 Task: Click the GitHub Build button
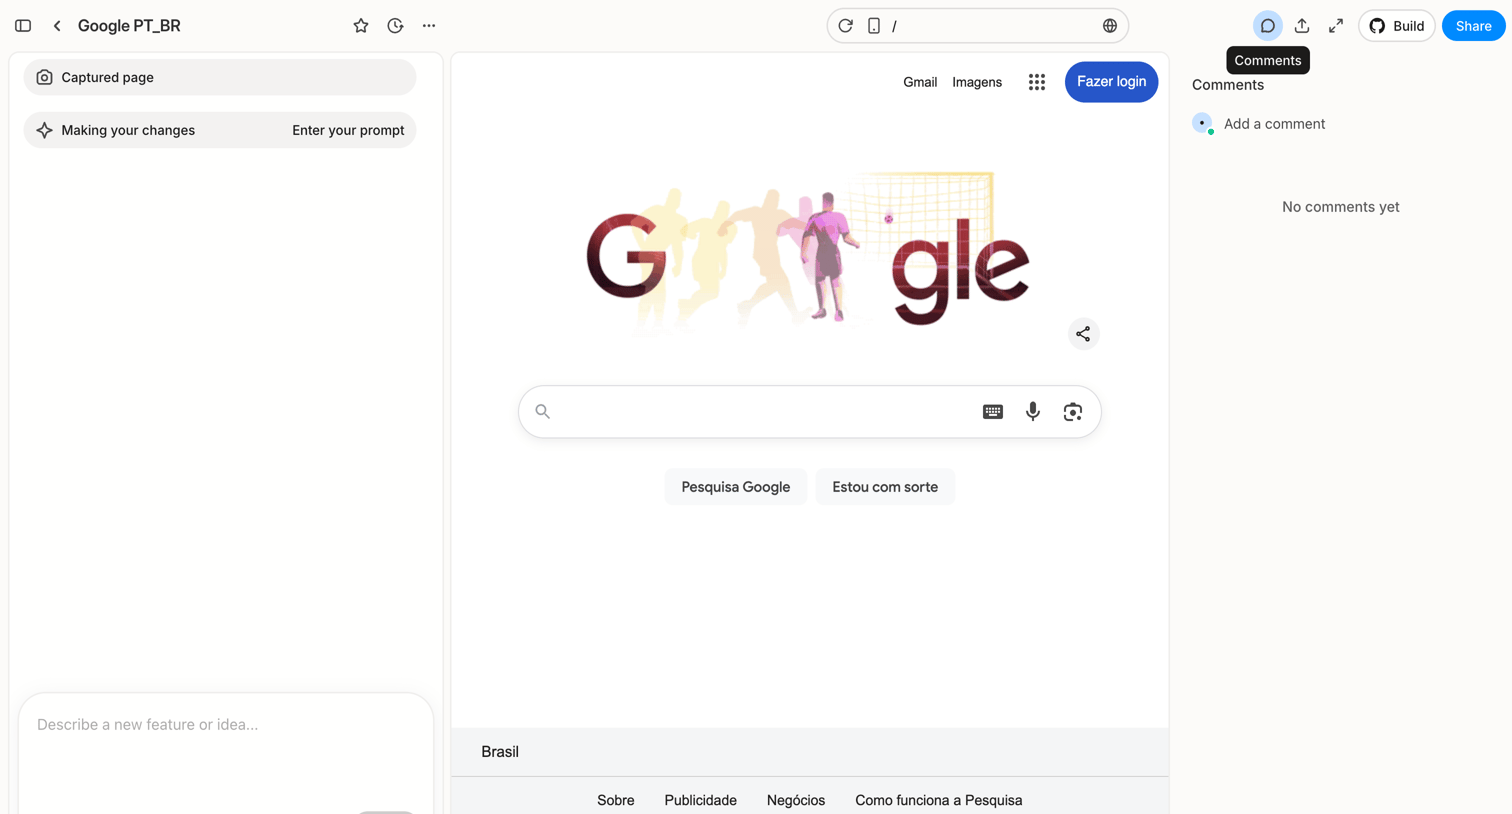tap(1397, 26)
